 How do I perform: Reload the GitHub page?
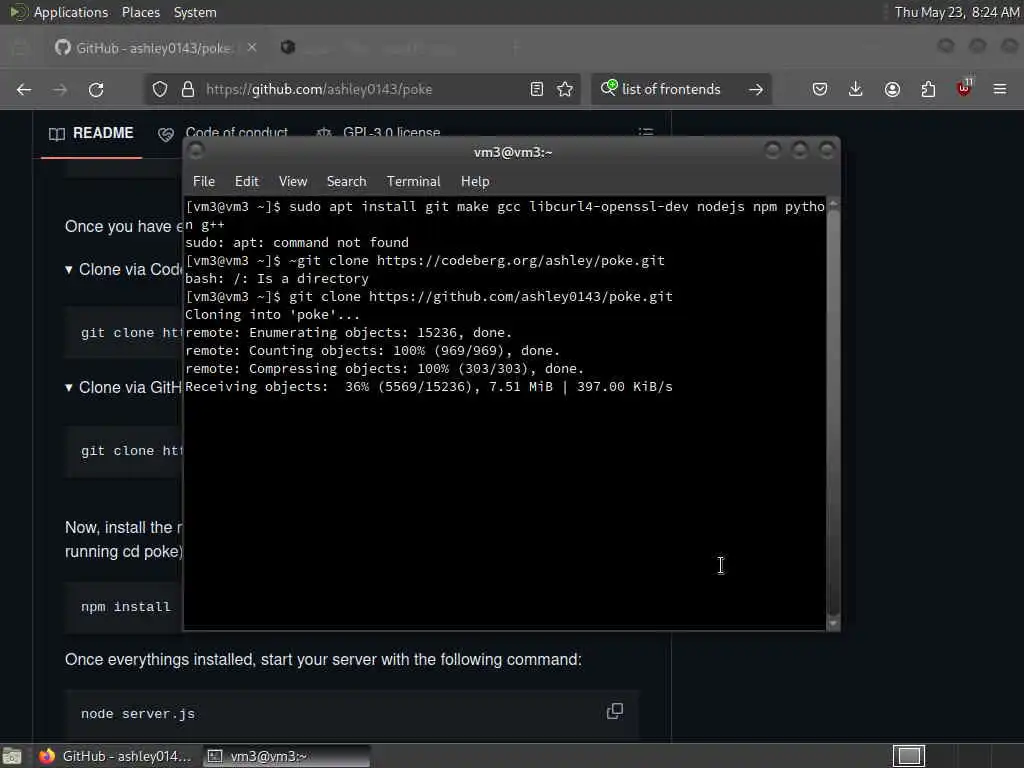point(96,89)
